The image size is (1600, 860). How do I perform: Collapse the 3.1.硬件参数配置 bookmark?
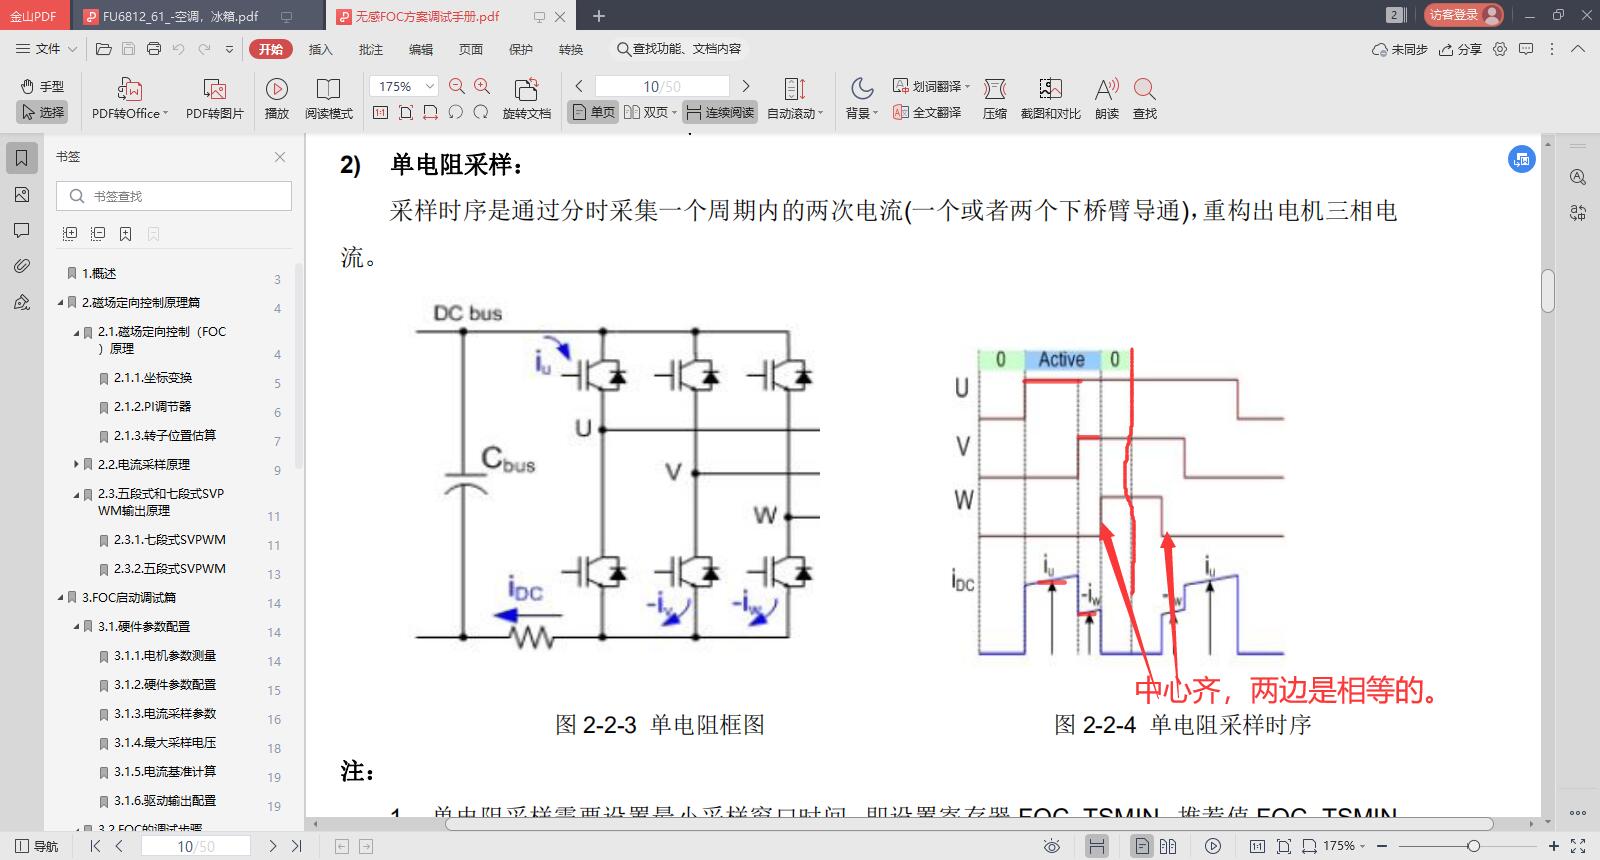click(76, 626)
